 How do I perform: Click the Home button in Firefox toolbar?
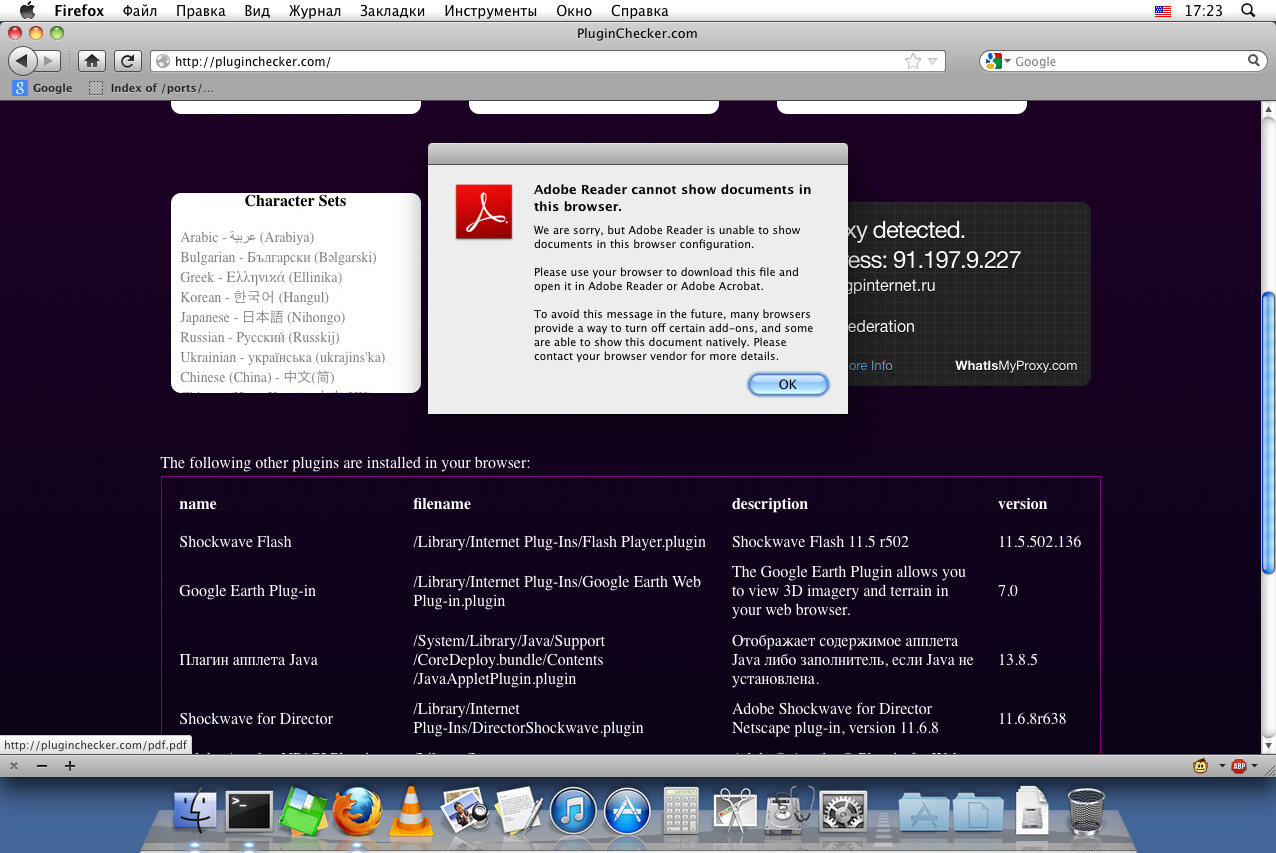pos(92,61)
